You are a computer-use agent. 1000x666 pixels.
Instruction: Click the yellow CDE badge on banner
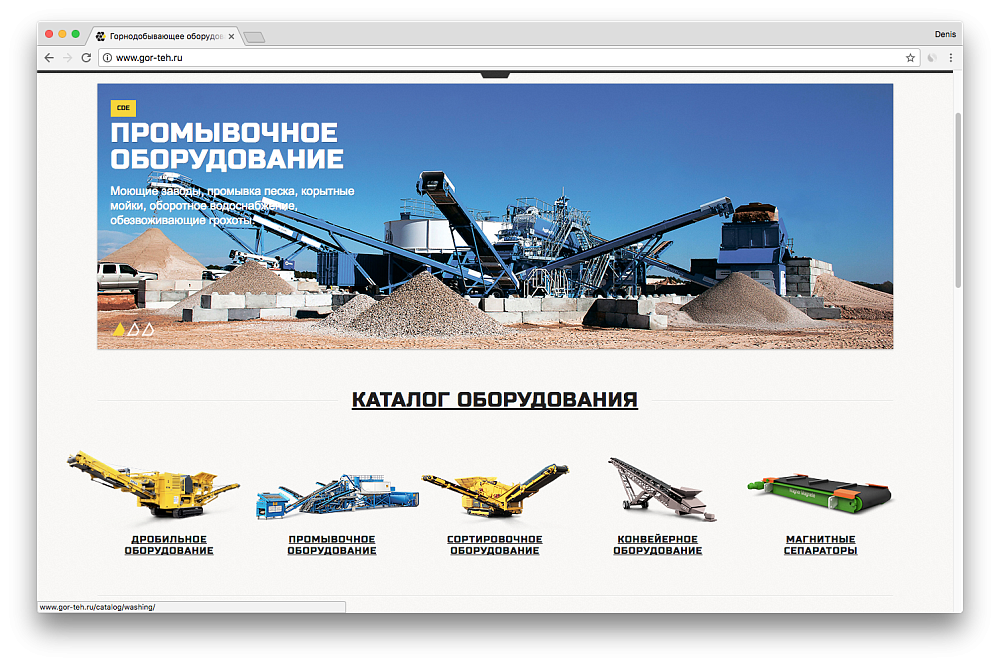(x=123, y=108)
